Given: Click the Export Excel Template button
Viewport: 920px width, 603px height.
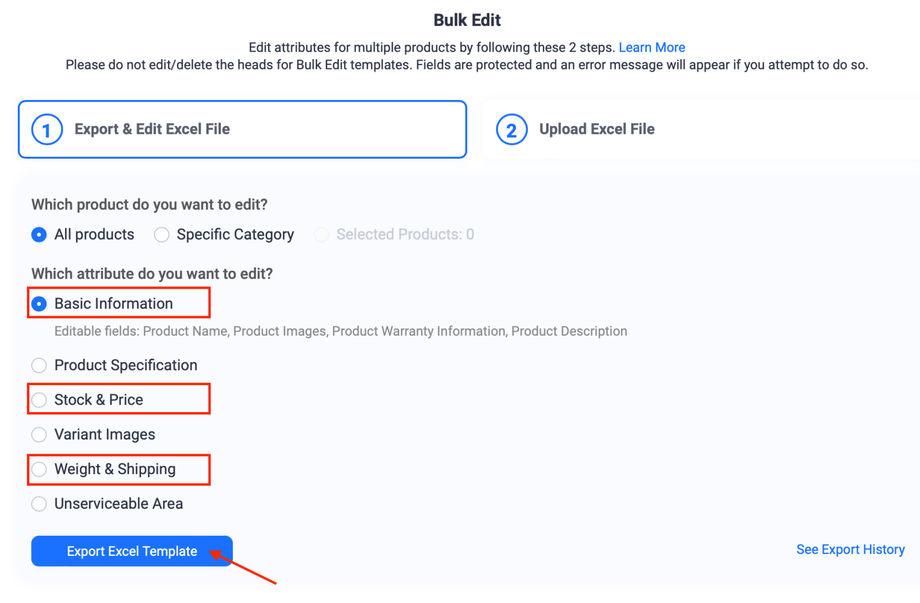Looking at the screenshot, I should [x=132, y=551].
